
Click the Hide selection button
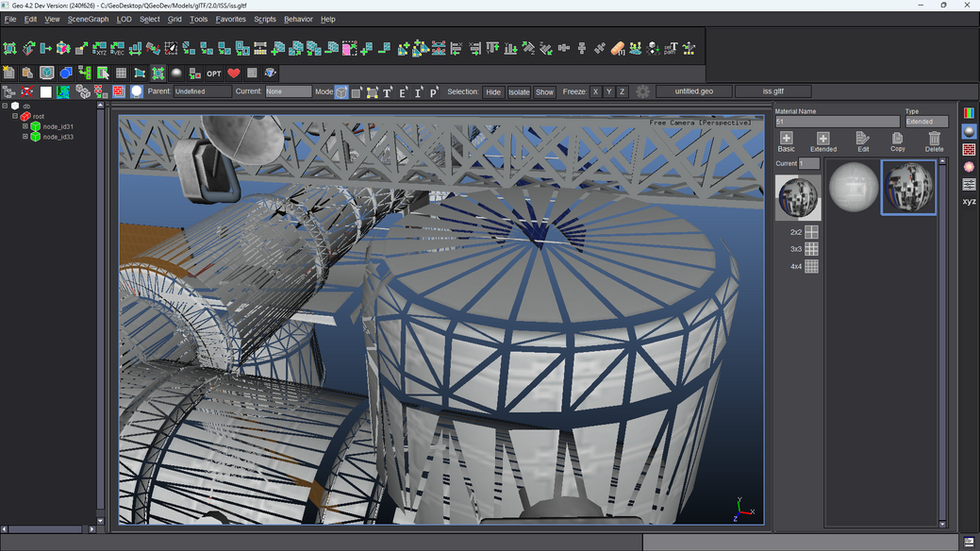tap(493, 92)
